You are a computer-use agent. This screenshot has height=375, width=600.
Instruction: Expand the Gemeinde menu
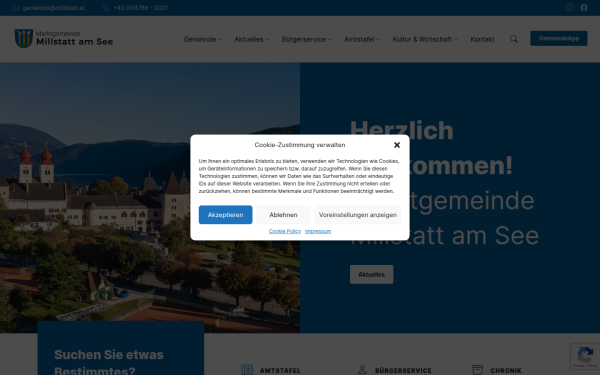tap(202, 39)
